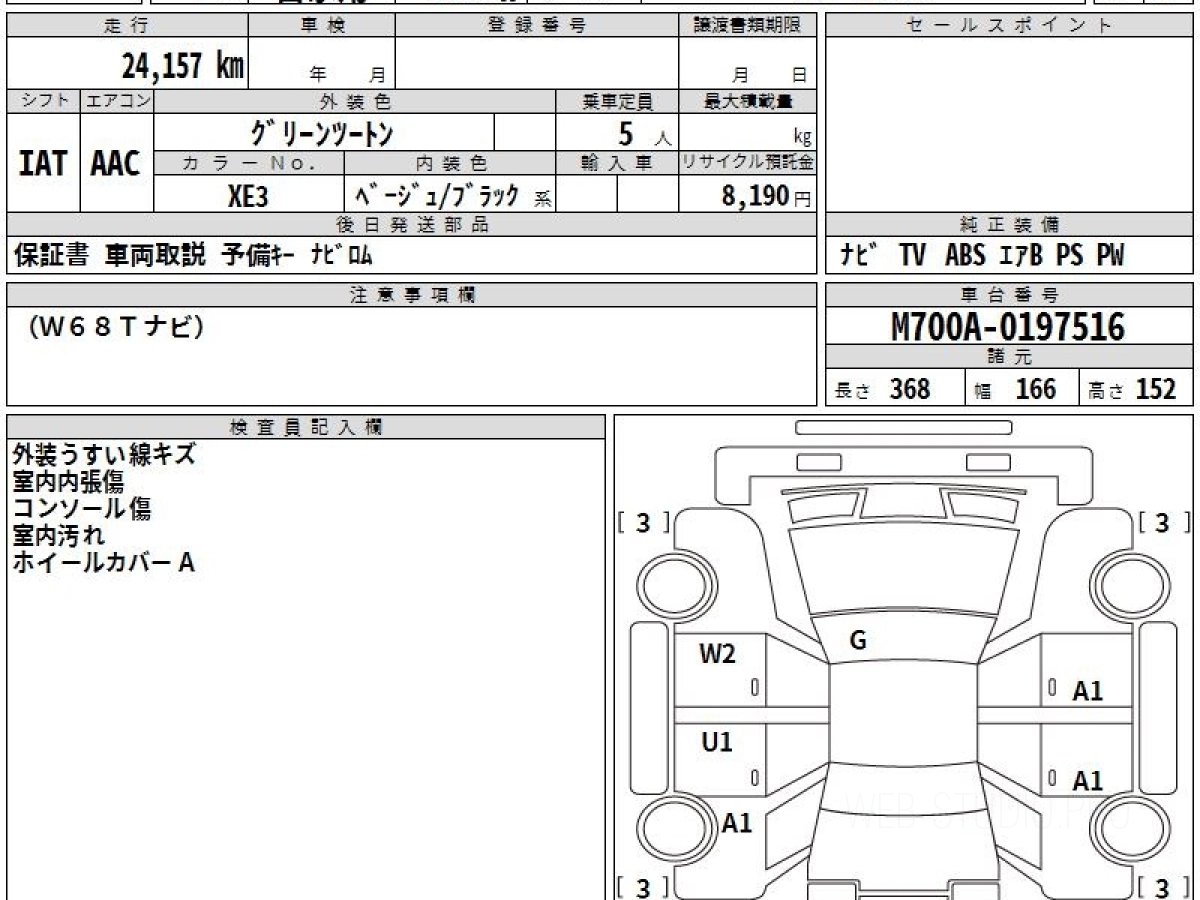Image resolution: width=1200 pixels, height=900 pixels.
Task: Click the カラーNo. label
Action: (x=249, y=162)
